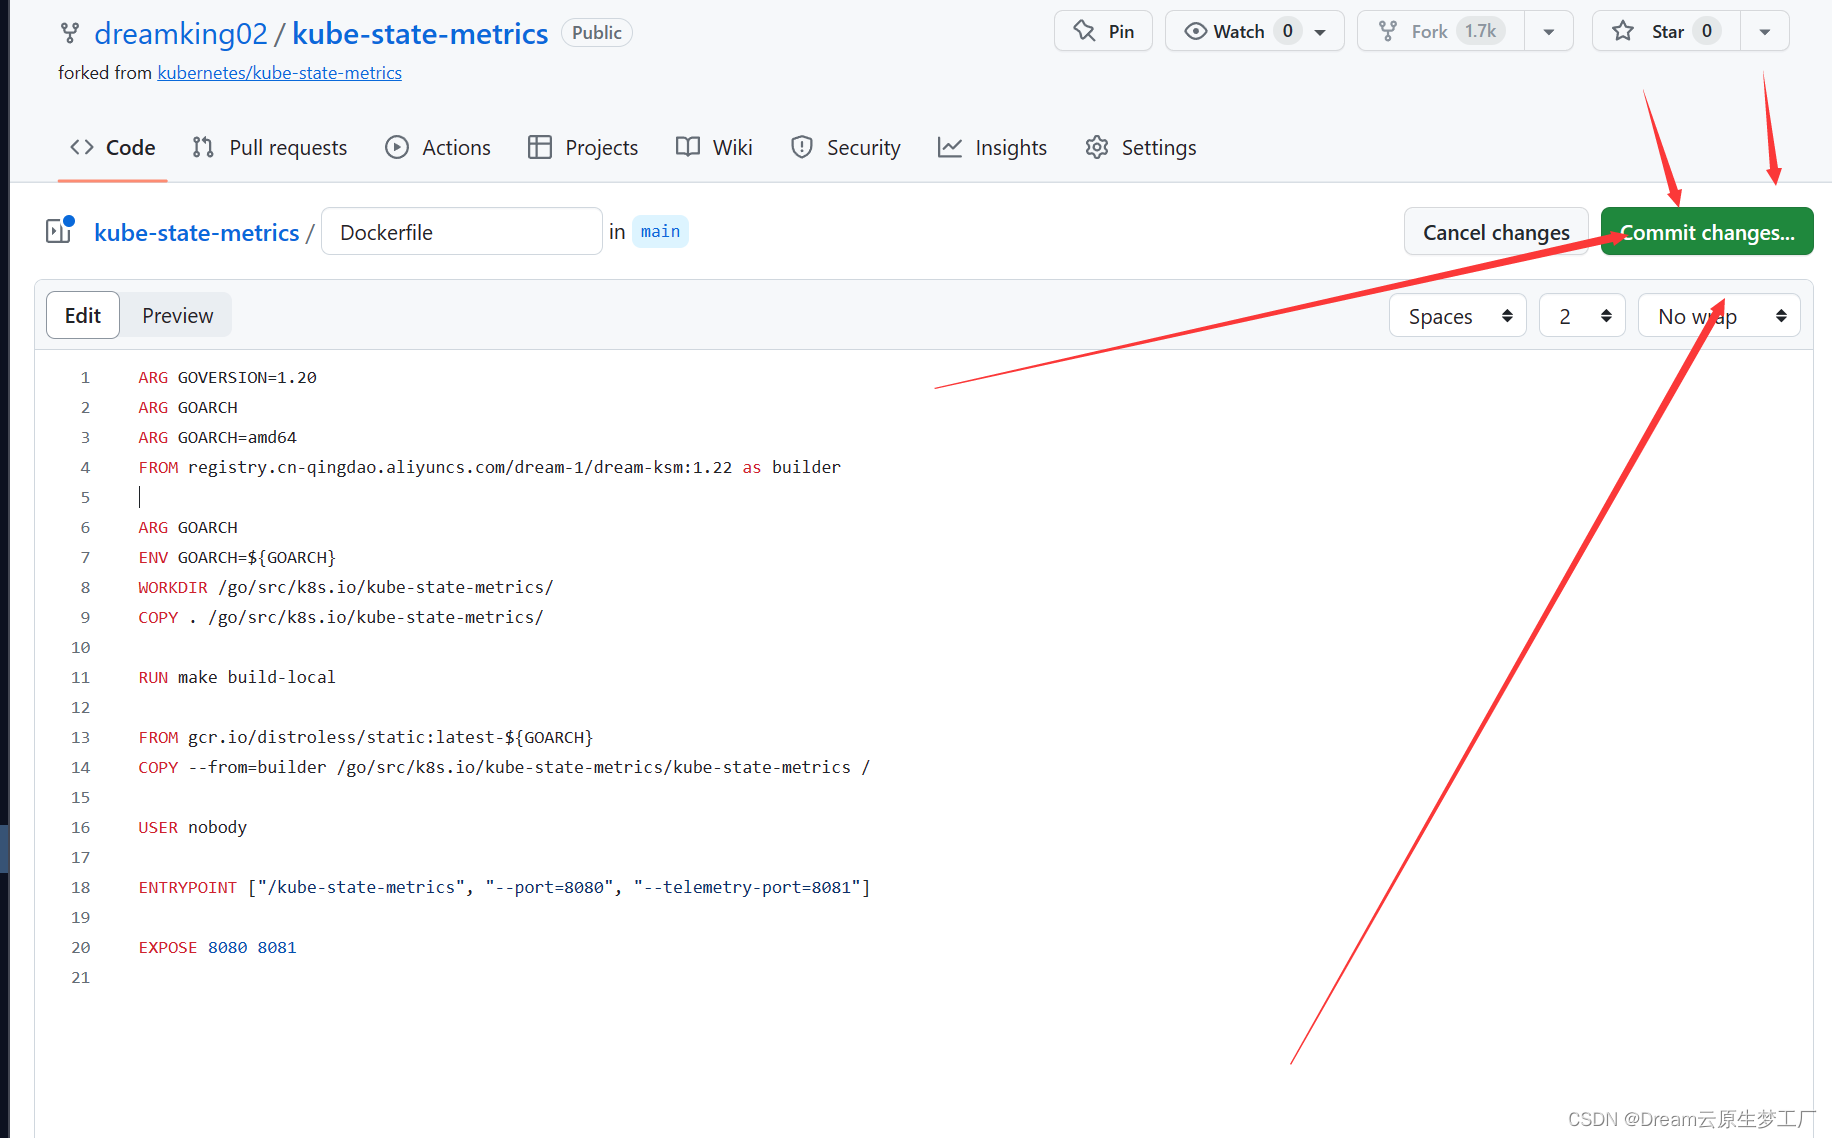Viewport: 1832px width, 1138px height.
Task: Click the Public visibility badge
Action: pos(597,32)
